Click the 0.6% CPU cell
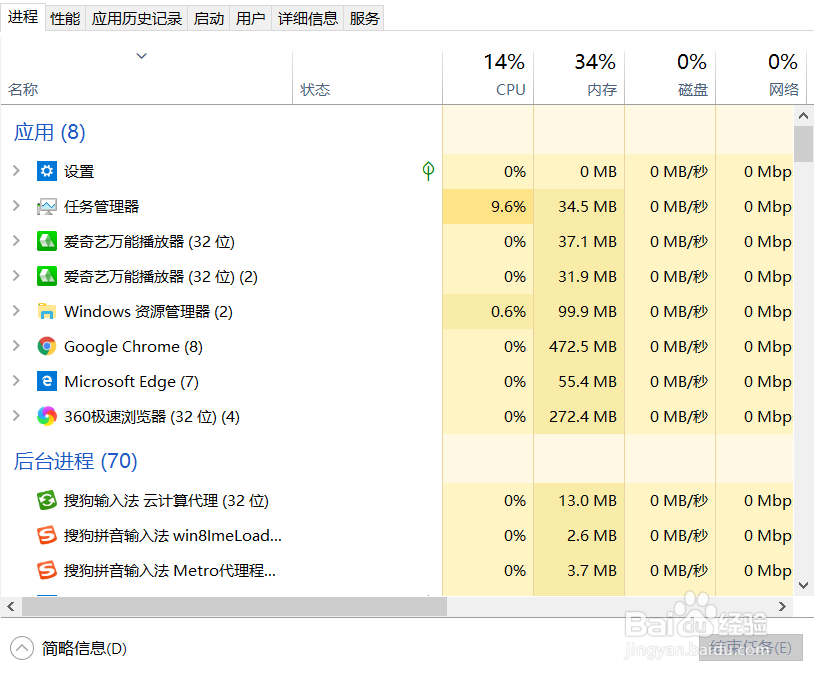This screenshot has height=678, width=814. tap(488, 311)
